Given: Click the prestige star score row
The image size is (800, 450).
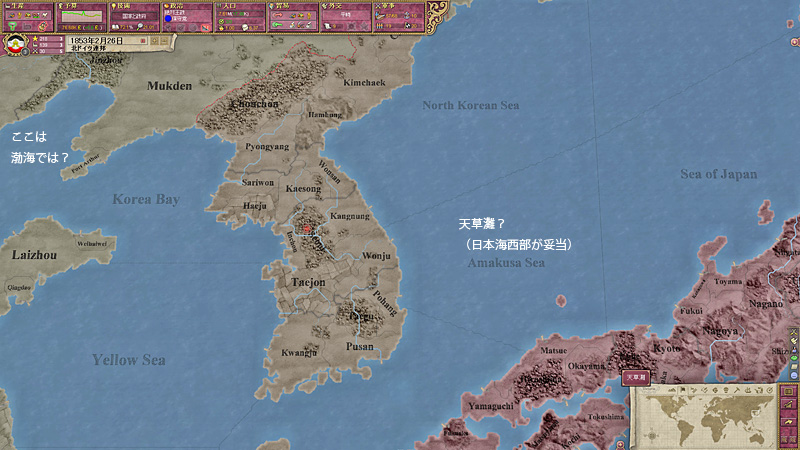Looking at the screenshot, I should (x=48, y=39).
